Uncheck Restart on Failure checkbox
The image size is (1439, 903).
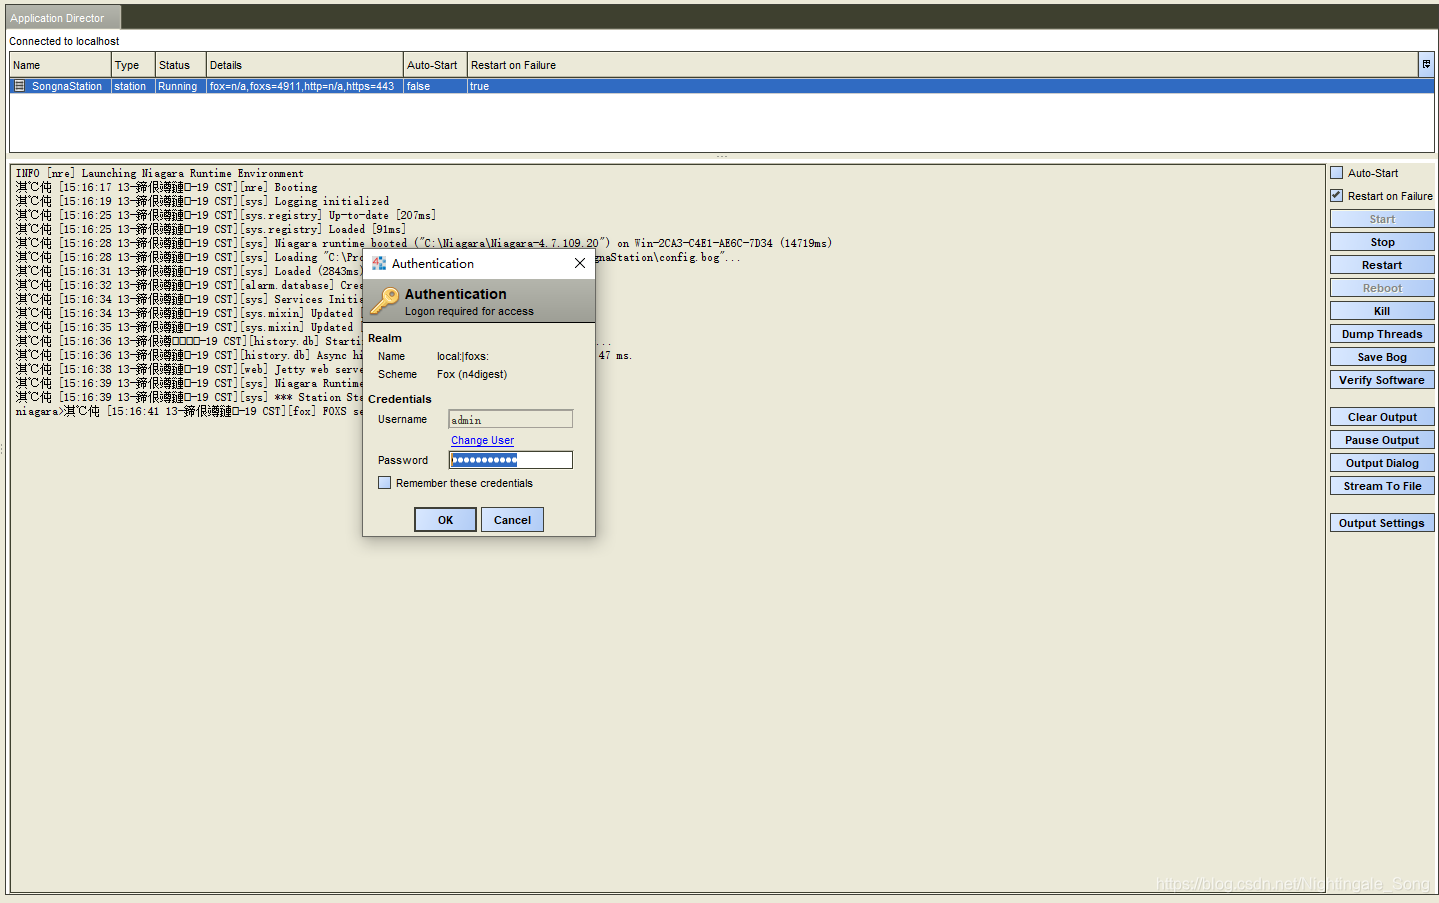tap(1337, 196)
